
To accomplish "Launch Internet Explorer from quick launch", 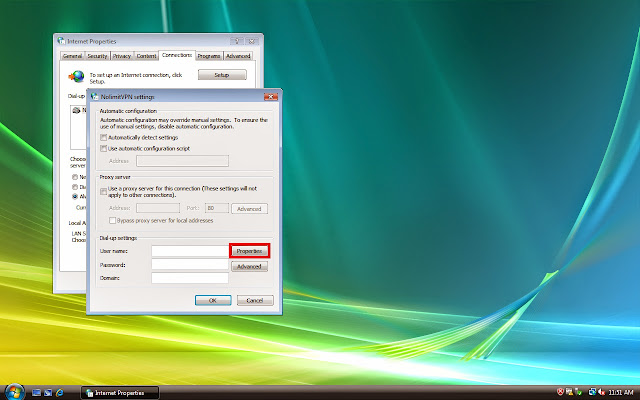I will tap(60, 393).
